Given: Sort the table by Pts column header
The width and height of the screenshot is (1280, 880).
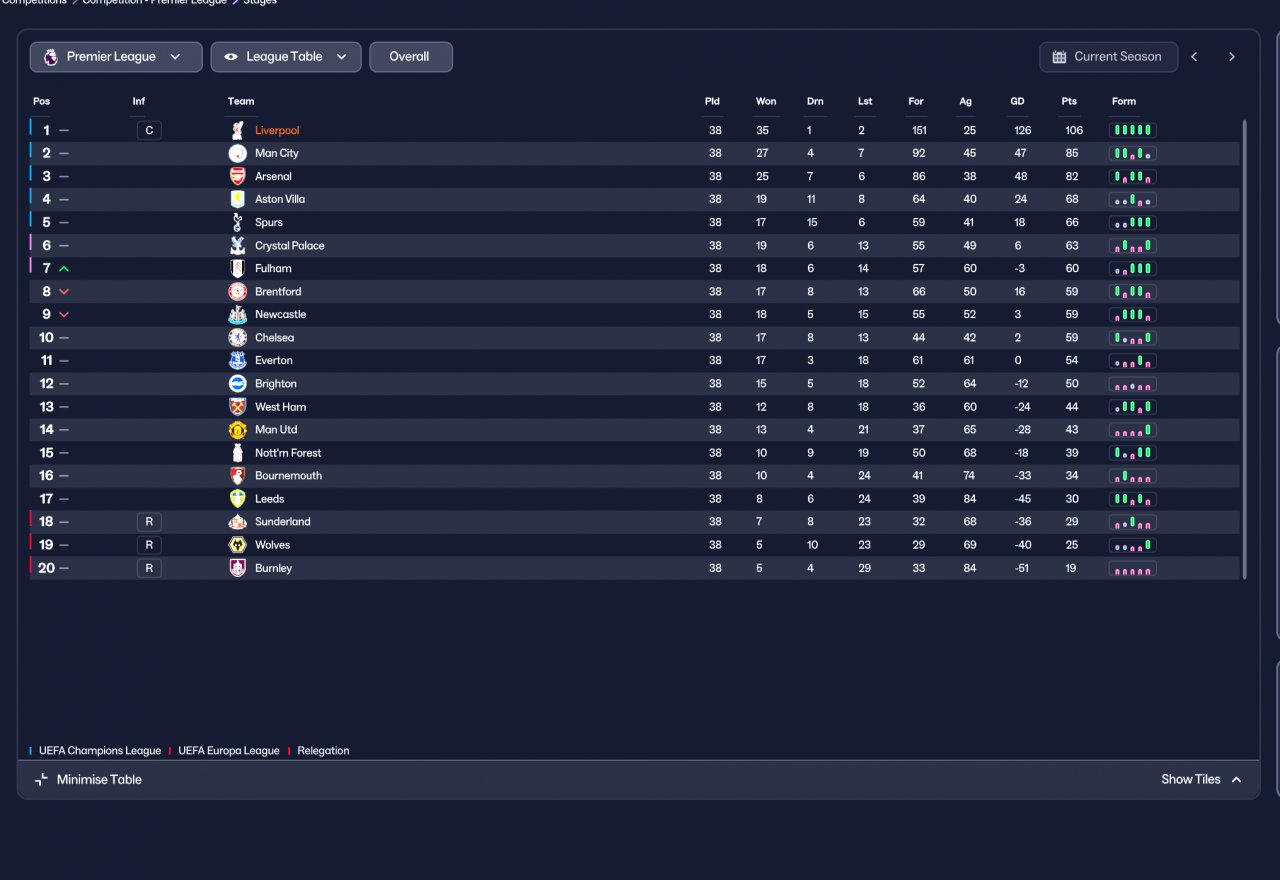Looking at the screenshot, I should tap(1069, 101).
